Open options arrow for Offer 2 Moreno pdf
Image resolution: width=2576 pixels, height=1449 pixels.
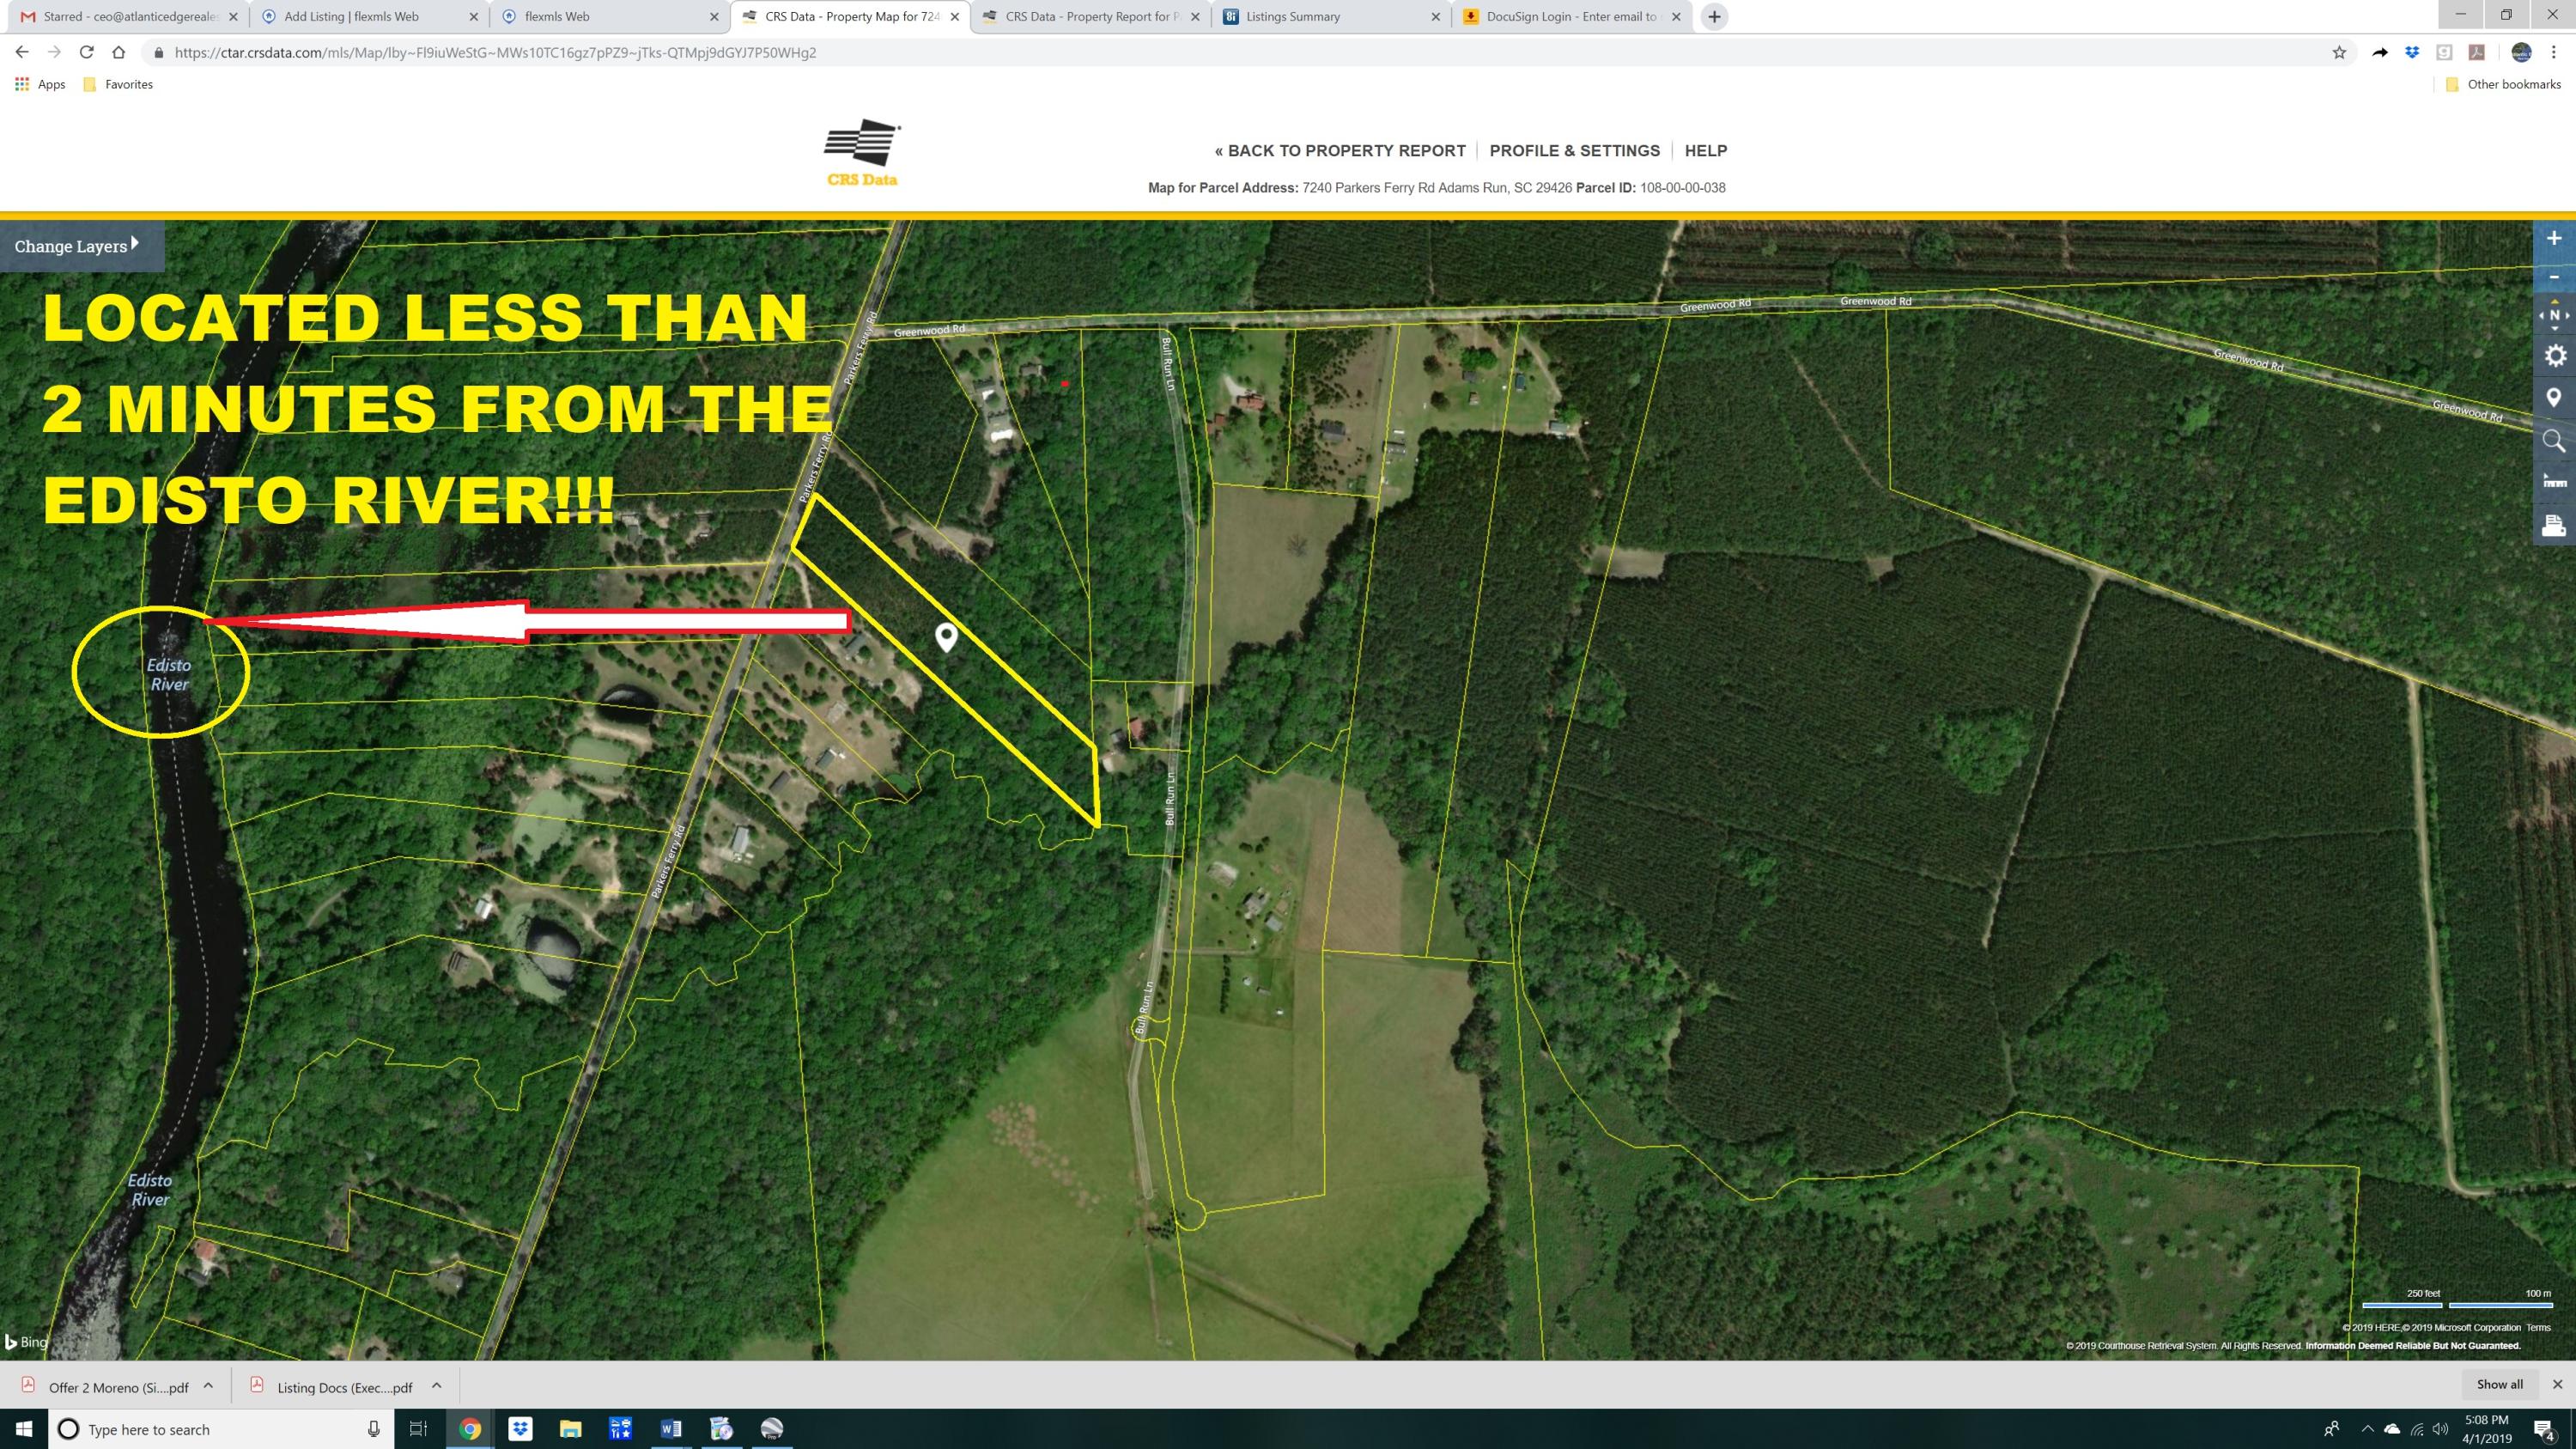208,1385
